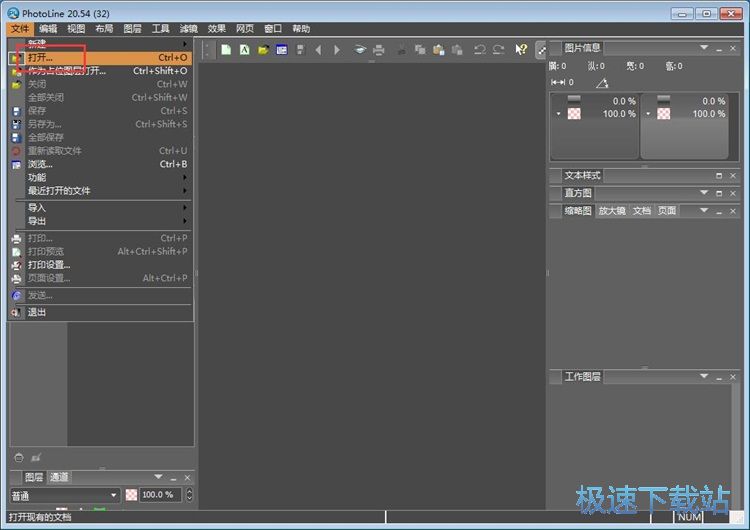Image resolution: width=750 pixels, height=530 pixels.
Task: Click the scanner icon in toolbar
Action: coord(360,49)
